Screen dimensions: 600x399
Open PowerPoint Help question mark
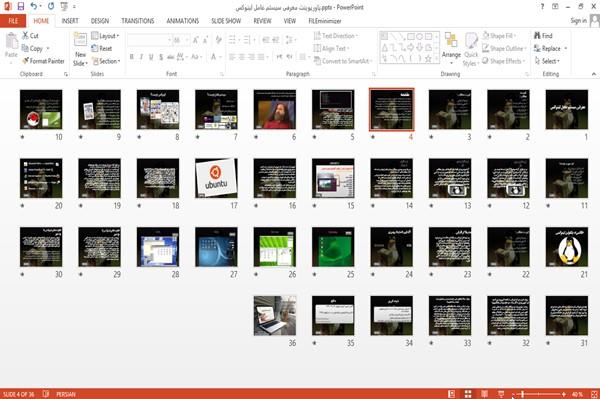tap(542, 7)
